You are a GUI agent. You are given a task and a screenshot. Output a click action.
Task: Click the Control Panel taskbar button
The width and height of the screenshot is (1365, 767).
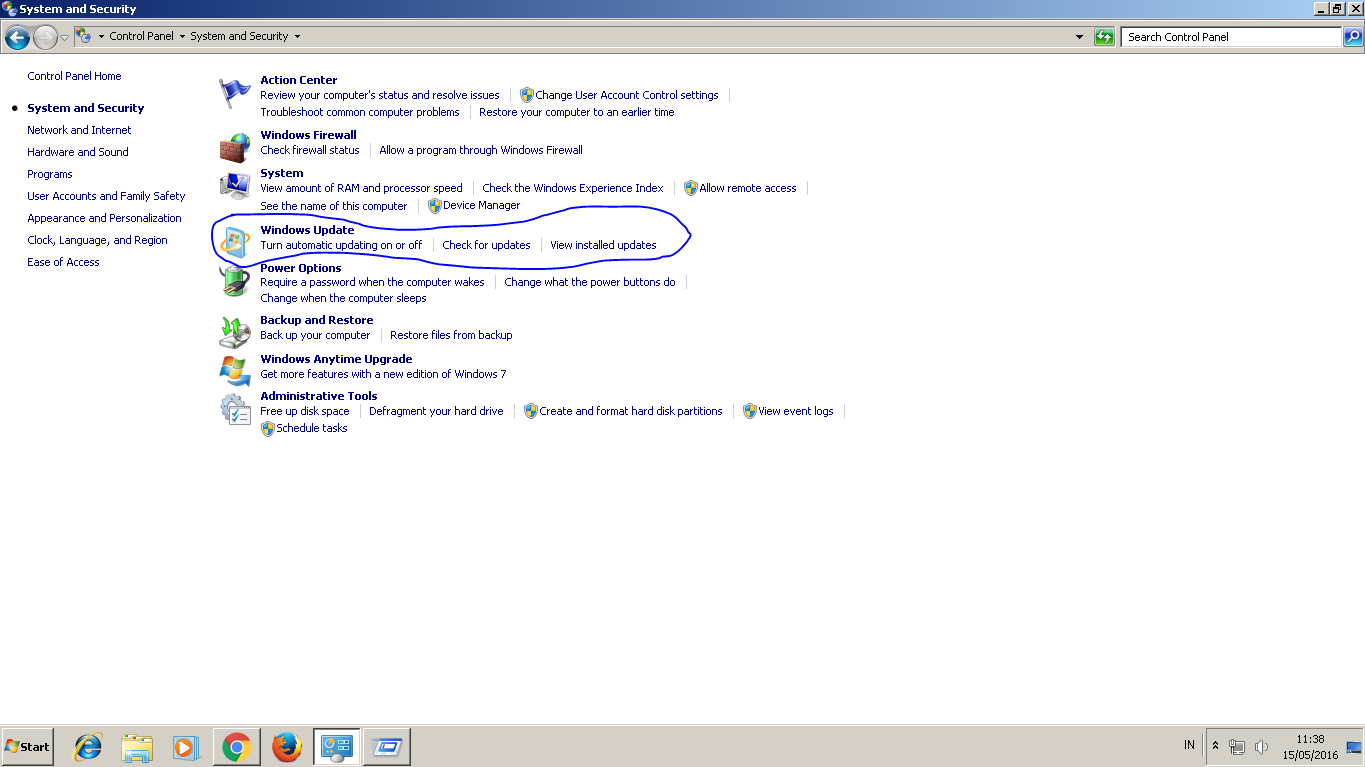click(x=336, y=746)
